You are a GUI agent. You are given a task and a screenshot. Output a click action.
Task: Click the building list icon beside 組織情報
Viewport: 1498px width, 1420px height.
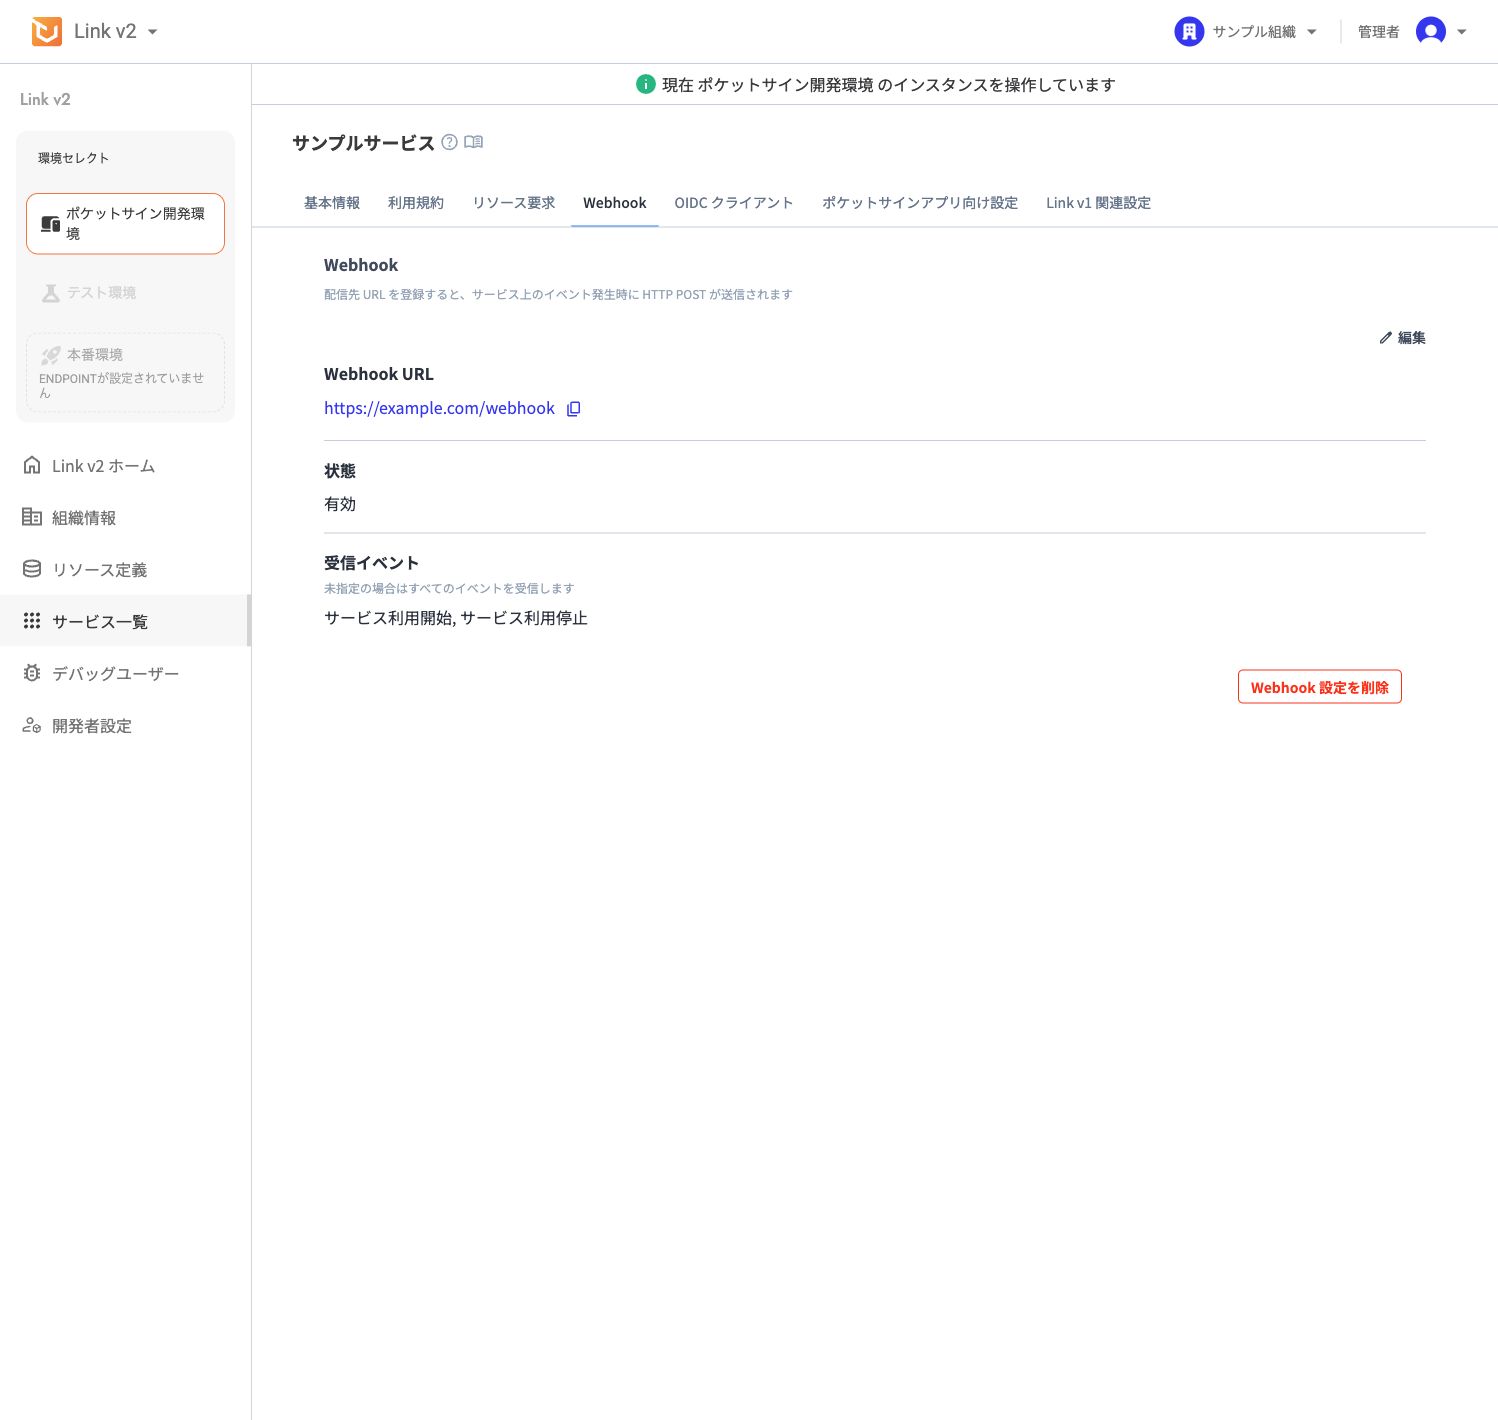point(32,517)
